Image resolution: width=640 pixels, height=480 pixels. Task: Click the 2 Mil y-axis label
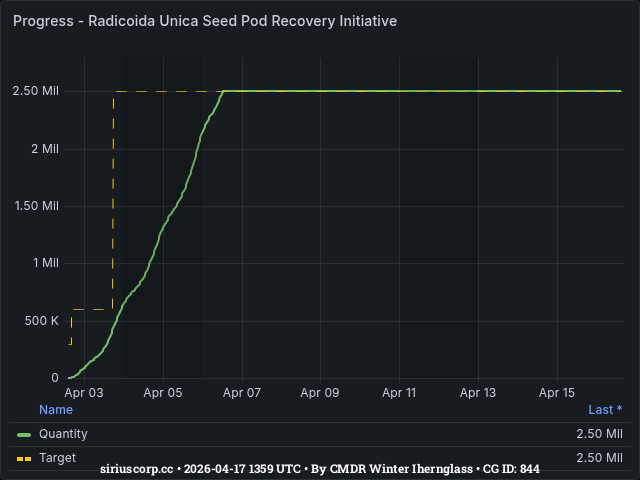click(x=45, y=149)
